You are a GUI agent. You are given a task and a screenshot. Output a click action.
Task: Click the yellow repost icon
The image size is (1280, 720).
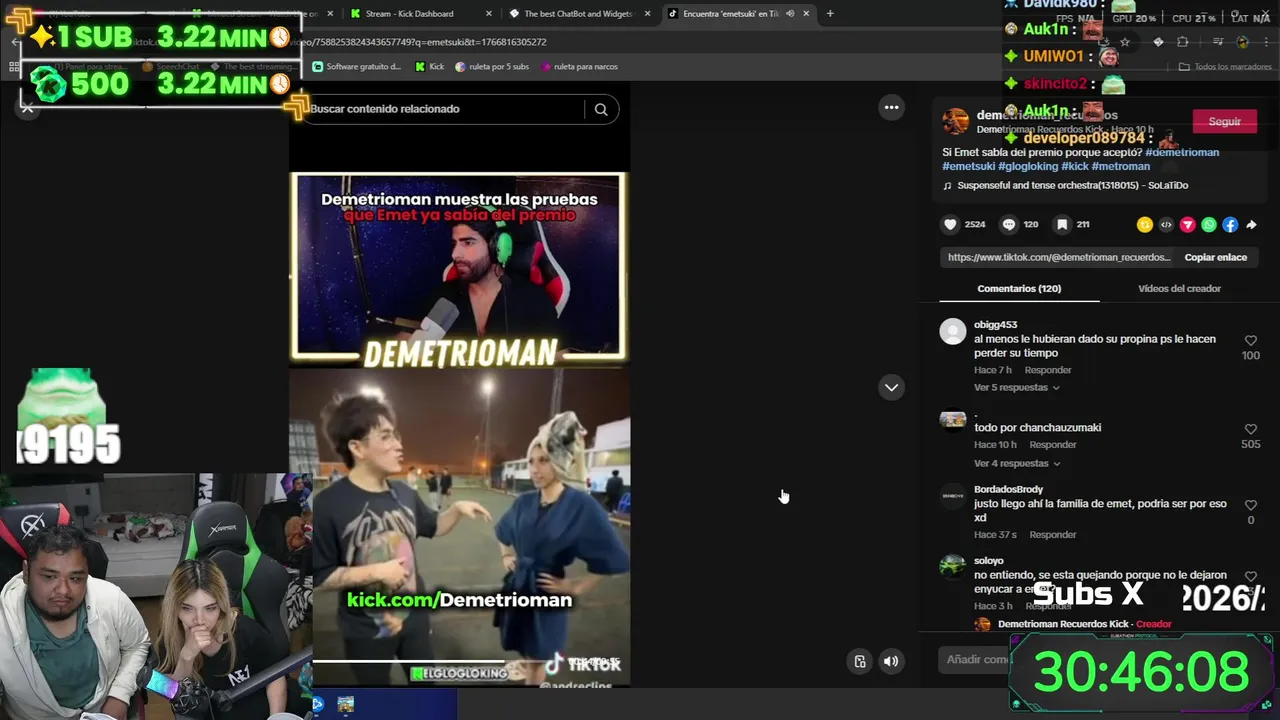pyautogui.click(x=1145, y=225)
